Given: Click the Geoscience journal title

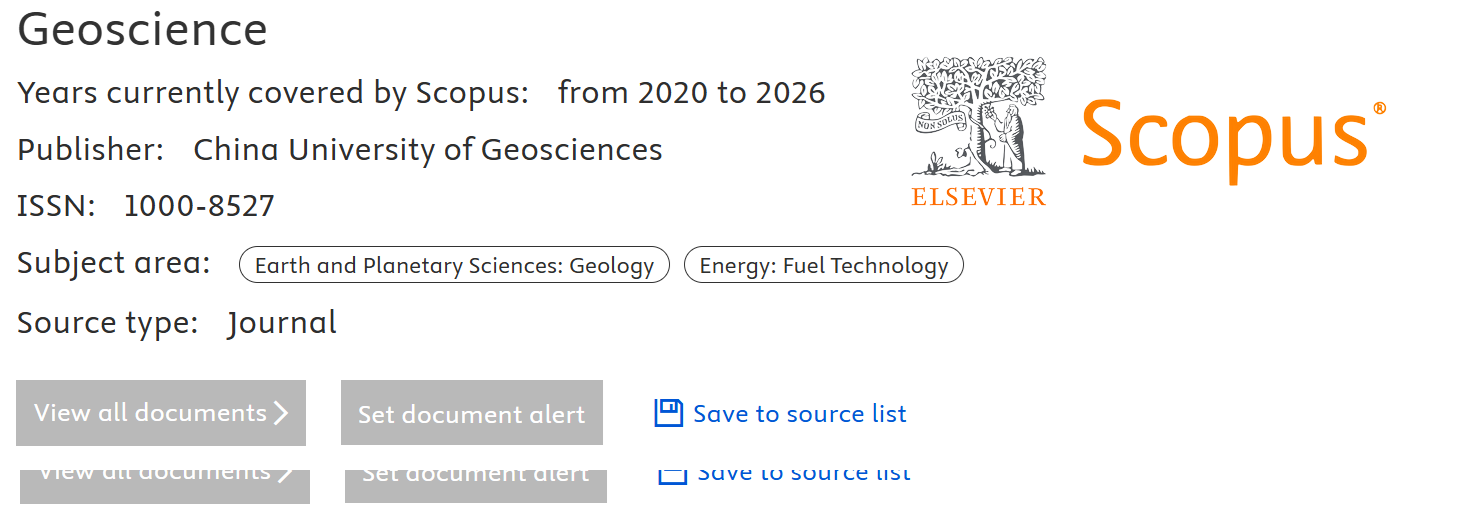Looking at the screenshot, I should coord(143,30).
